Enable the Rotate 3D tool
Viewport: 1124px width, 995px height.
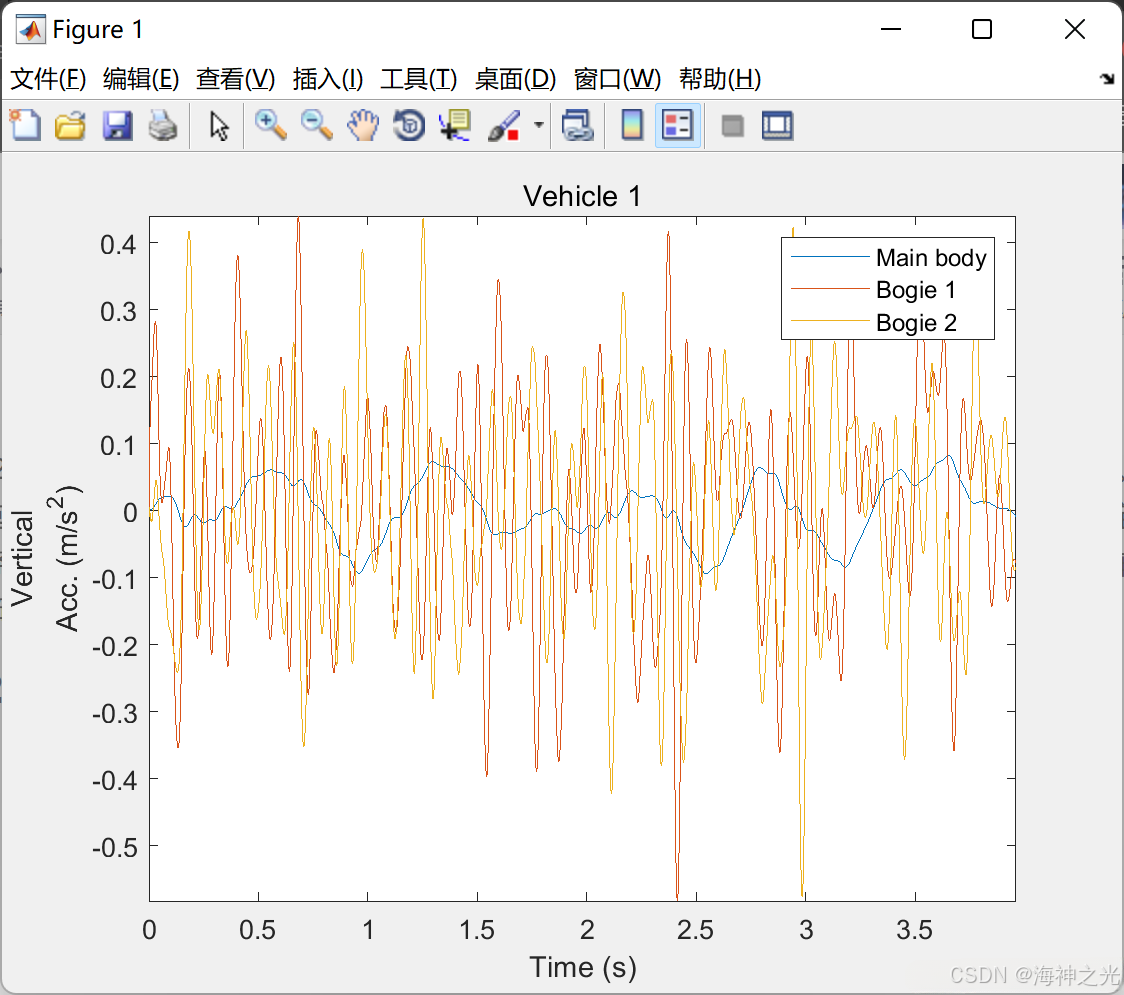(x=409, y=125)
